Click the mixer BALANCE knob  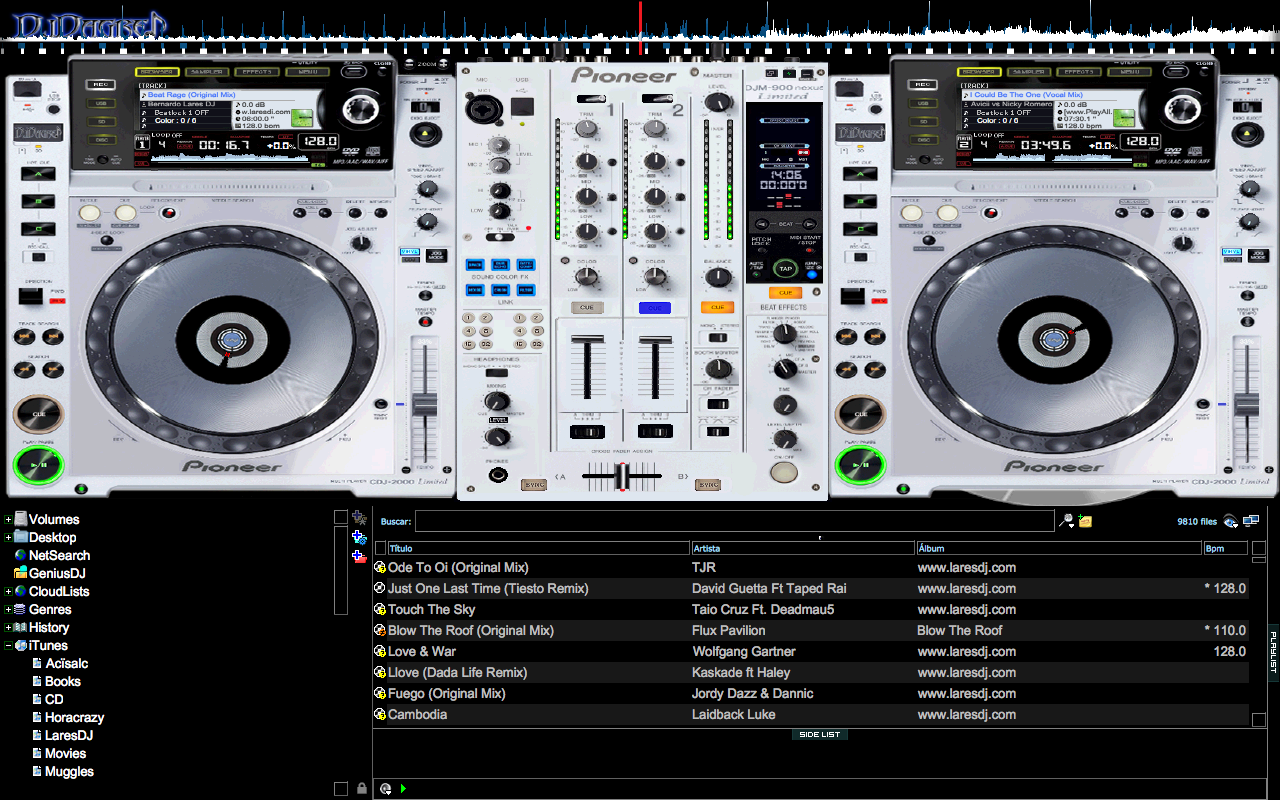[717, 277]
